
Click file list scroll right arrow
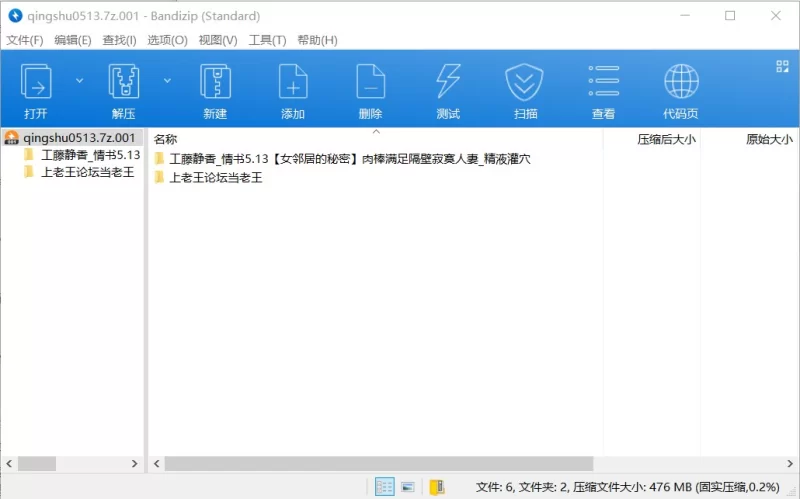790,463
